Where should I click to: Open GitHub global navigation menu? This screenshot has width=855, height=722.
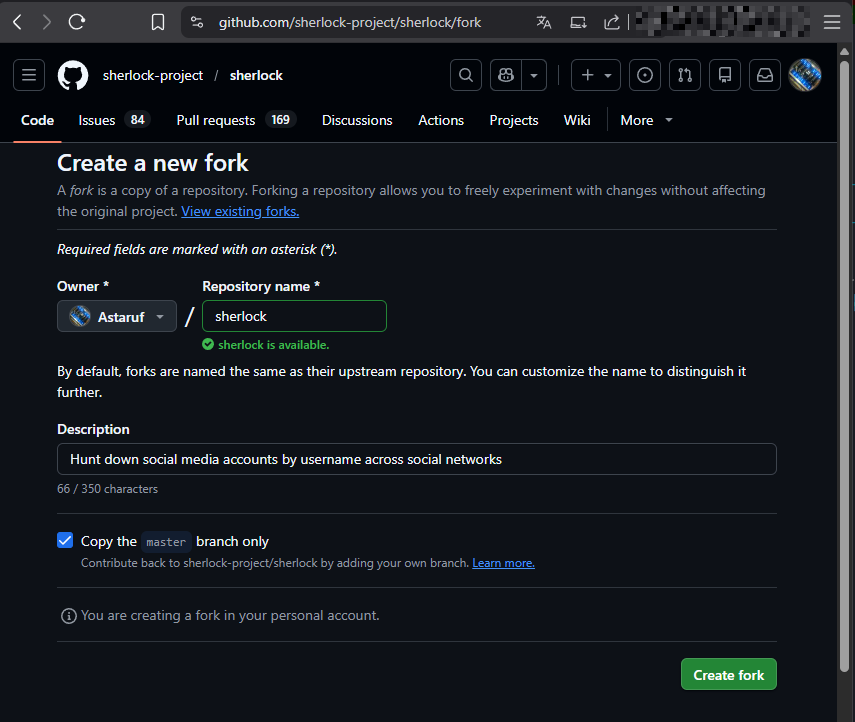pos(29,75)
